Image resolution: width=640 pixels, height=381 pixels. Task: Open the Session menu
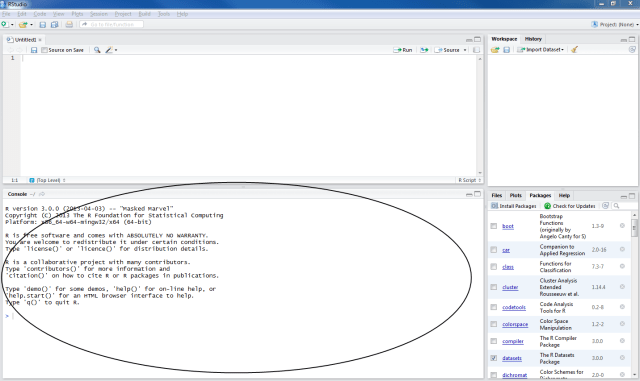point(99,14)
